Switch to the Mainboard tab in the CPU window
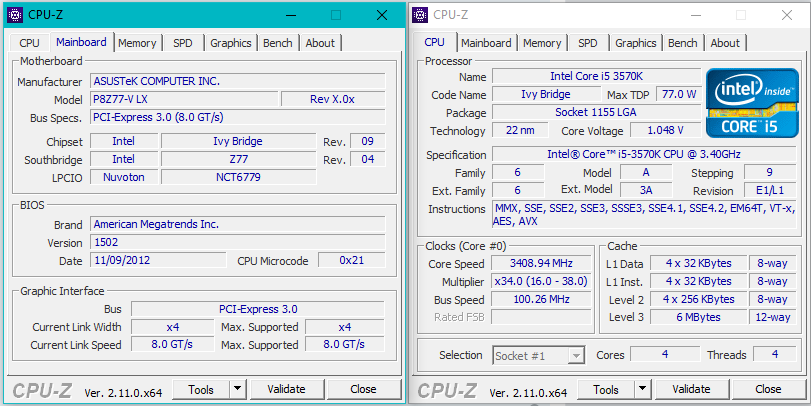This screenshot has height=406, width=811. click(486, 43)
